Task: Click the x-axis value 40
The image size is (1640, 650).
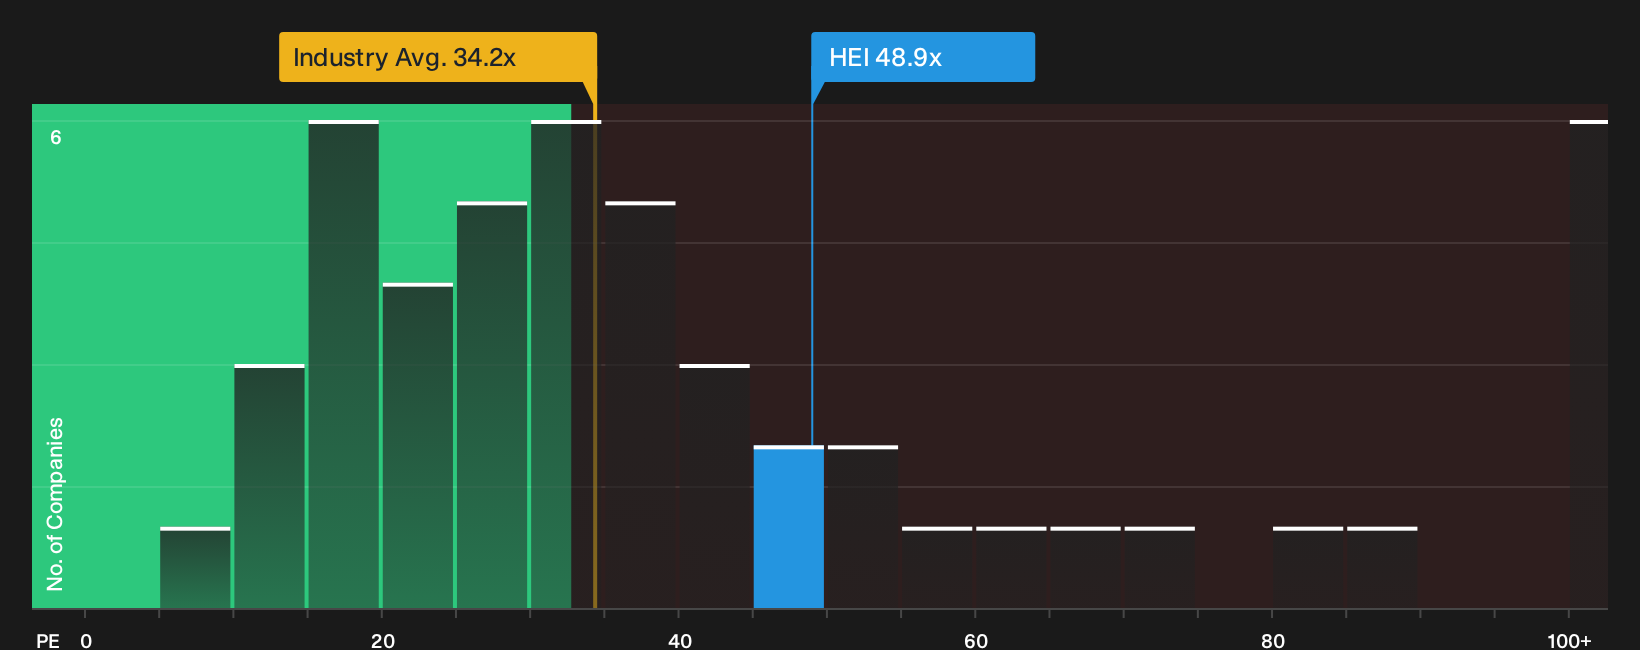Action: pos(680,641)
